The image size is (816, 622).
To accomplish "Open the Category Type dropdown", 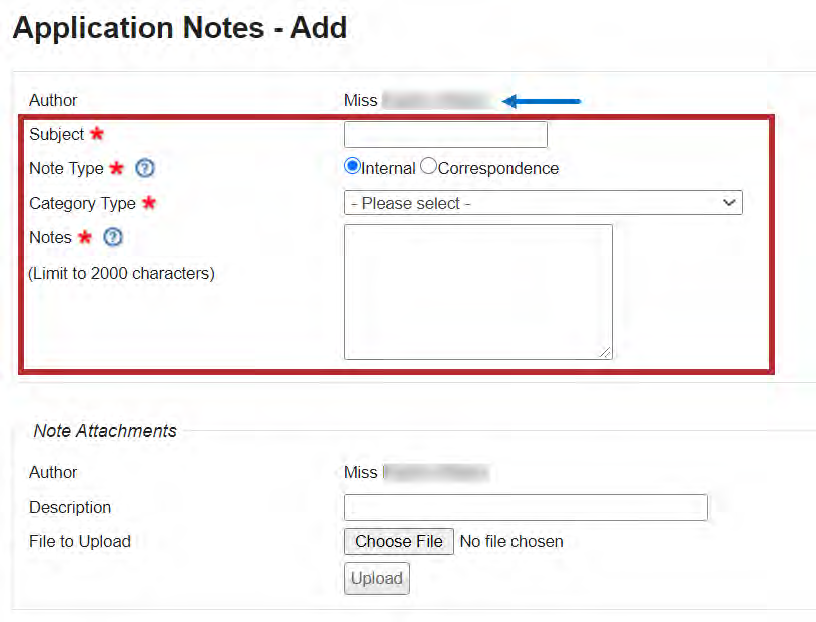I will tap(543, 203).
